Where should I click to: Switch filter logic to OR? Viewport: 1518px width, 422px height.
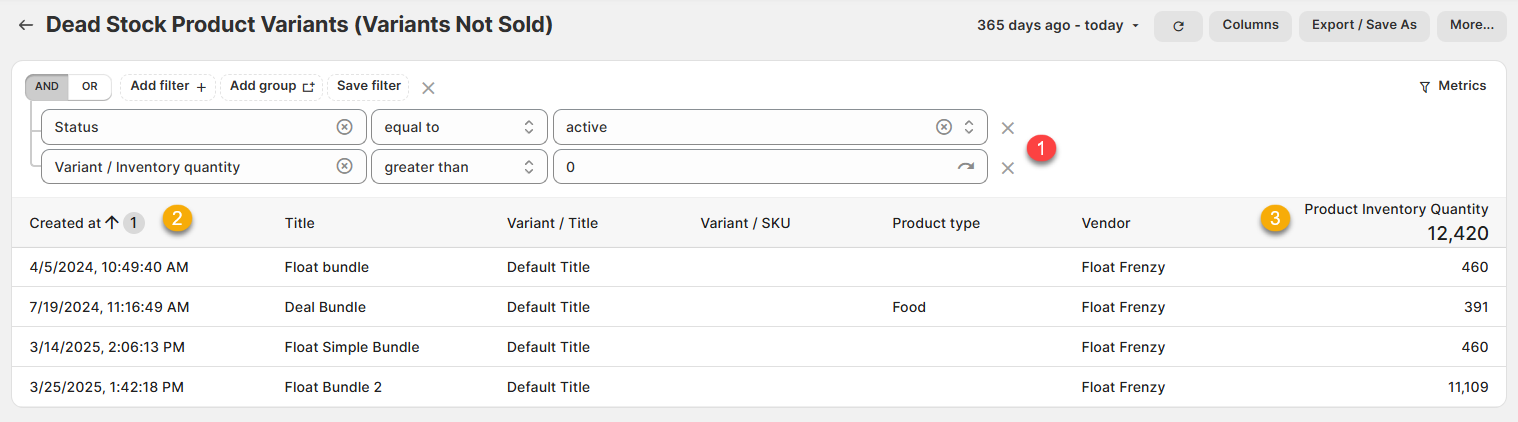tap(90, 87)
